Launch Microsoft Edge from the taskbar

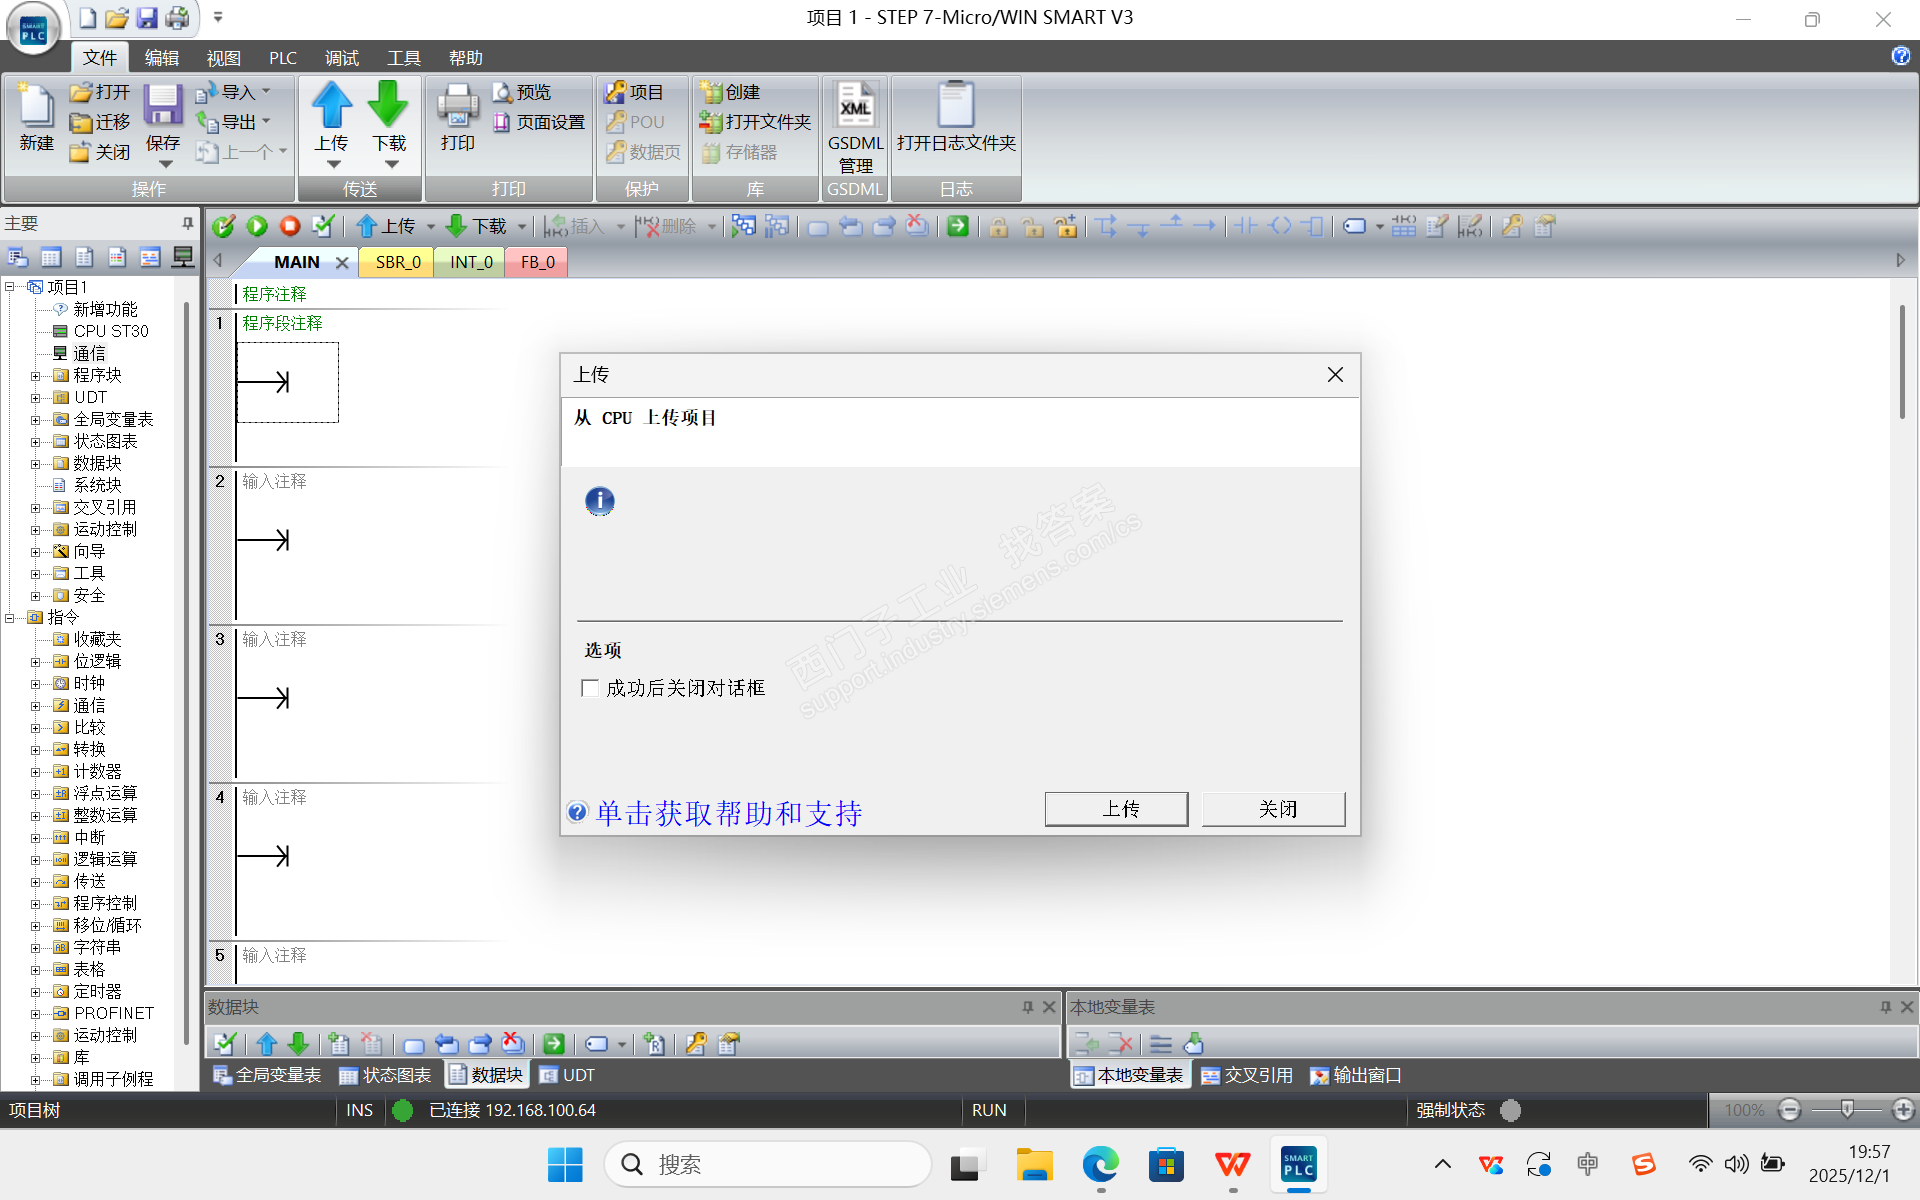[x=1100, y=1165]
